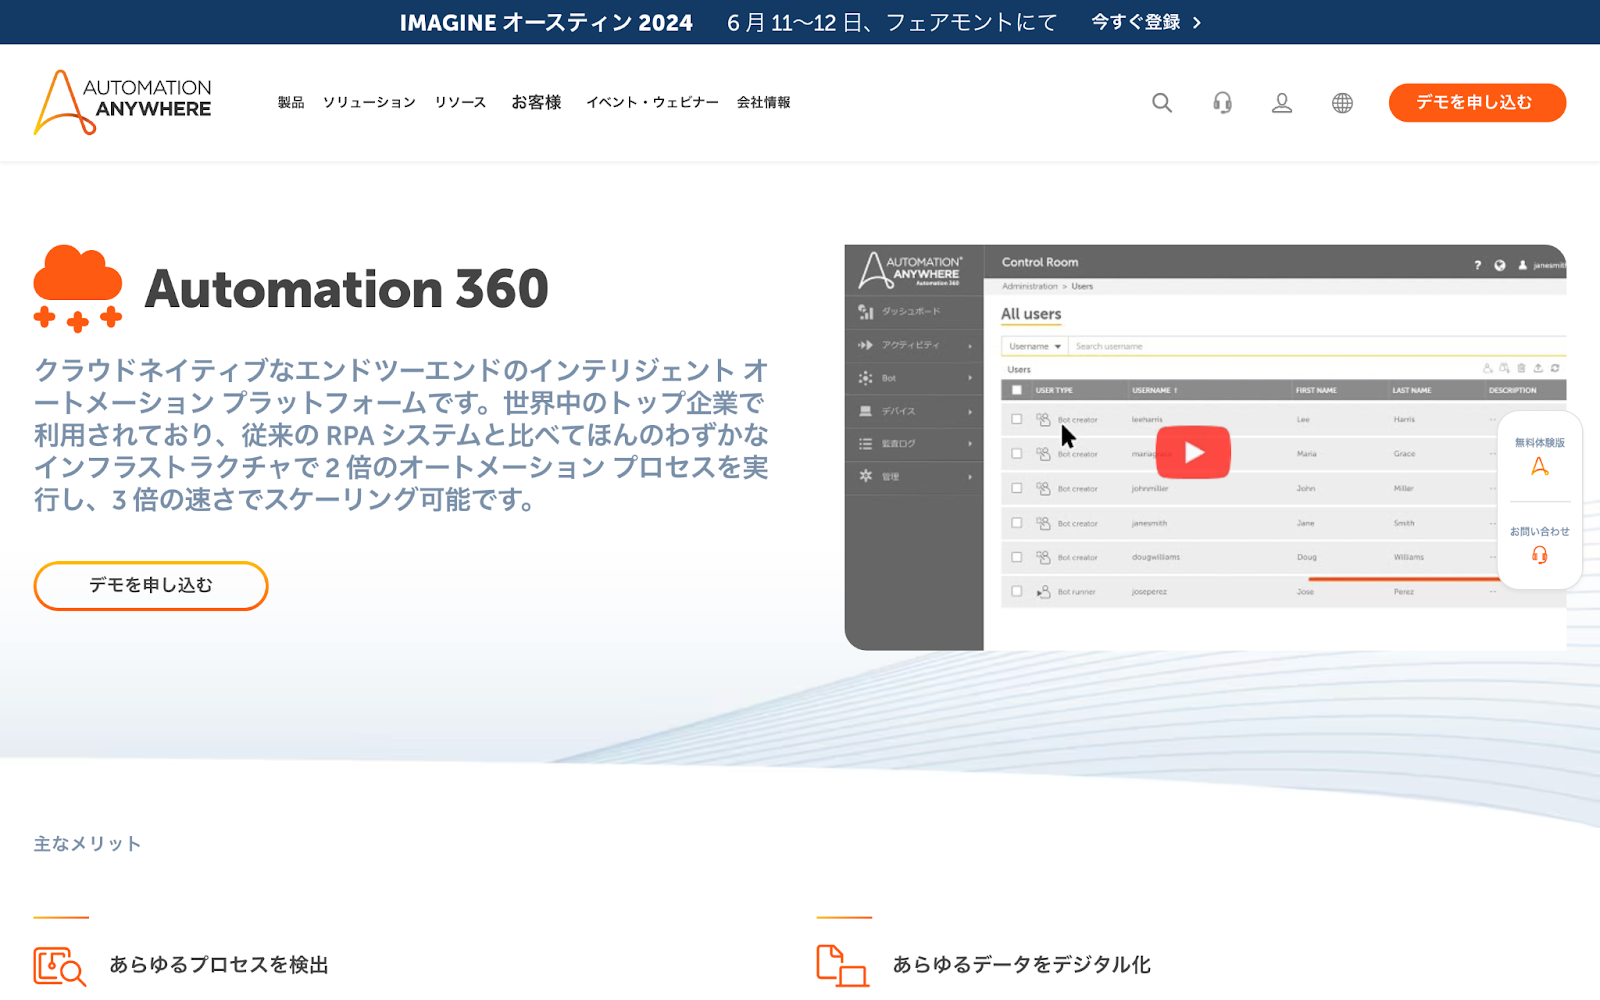Check the joseperez row checkbox
This screenshot has width=1600, height=1000.
click(1016, 592)
